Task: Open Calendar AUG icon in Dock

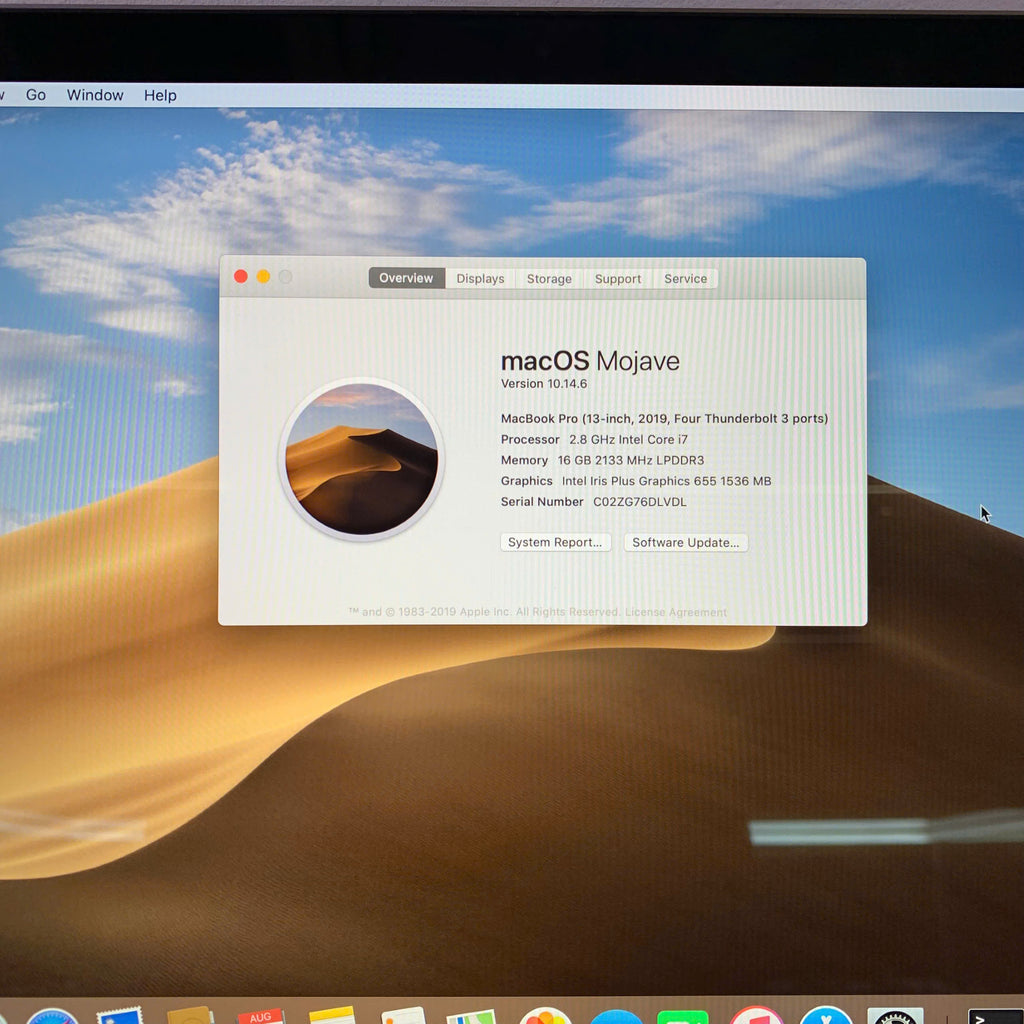Action: (x=260, y=1016)
